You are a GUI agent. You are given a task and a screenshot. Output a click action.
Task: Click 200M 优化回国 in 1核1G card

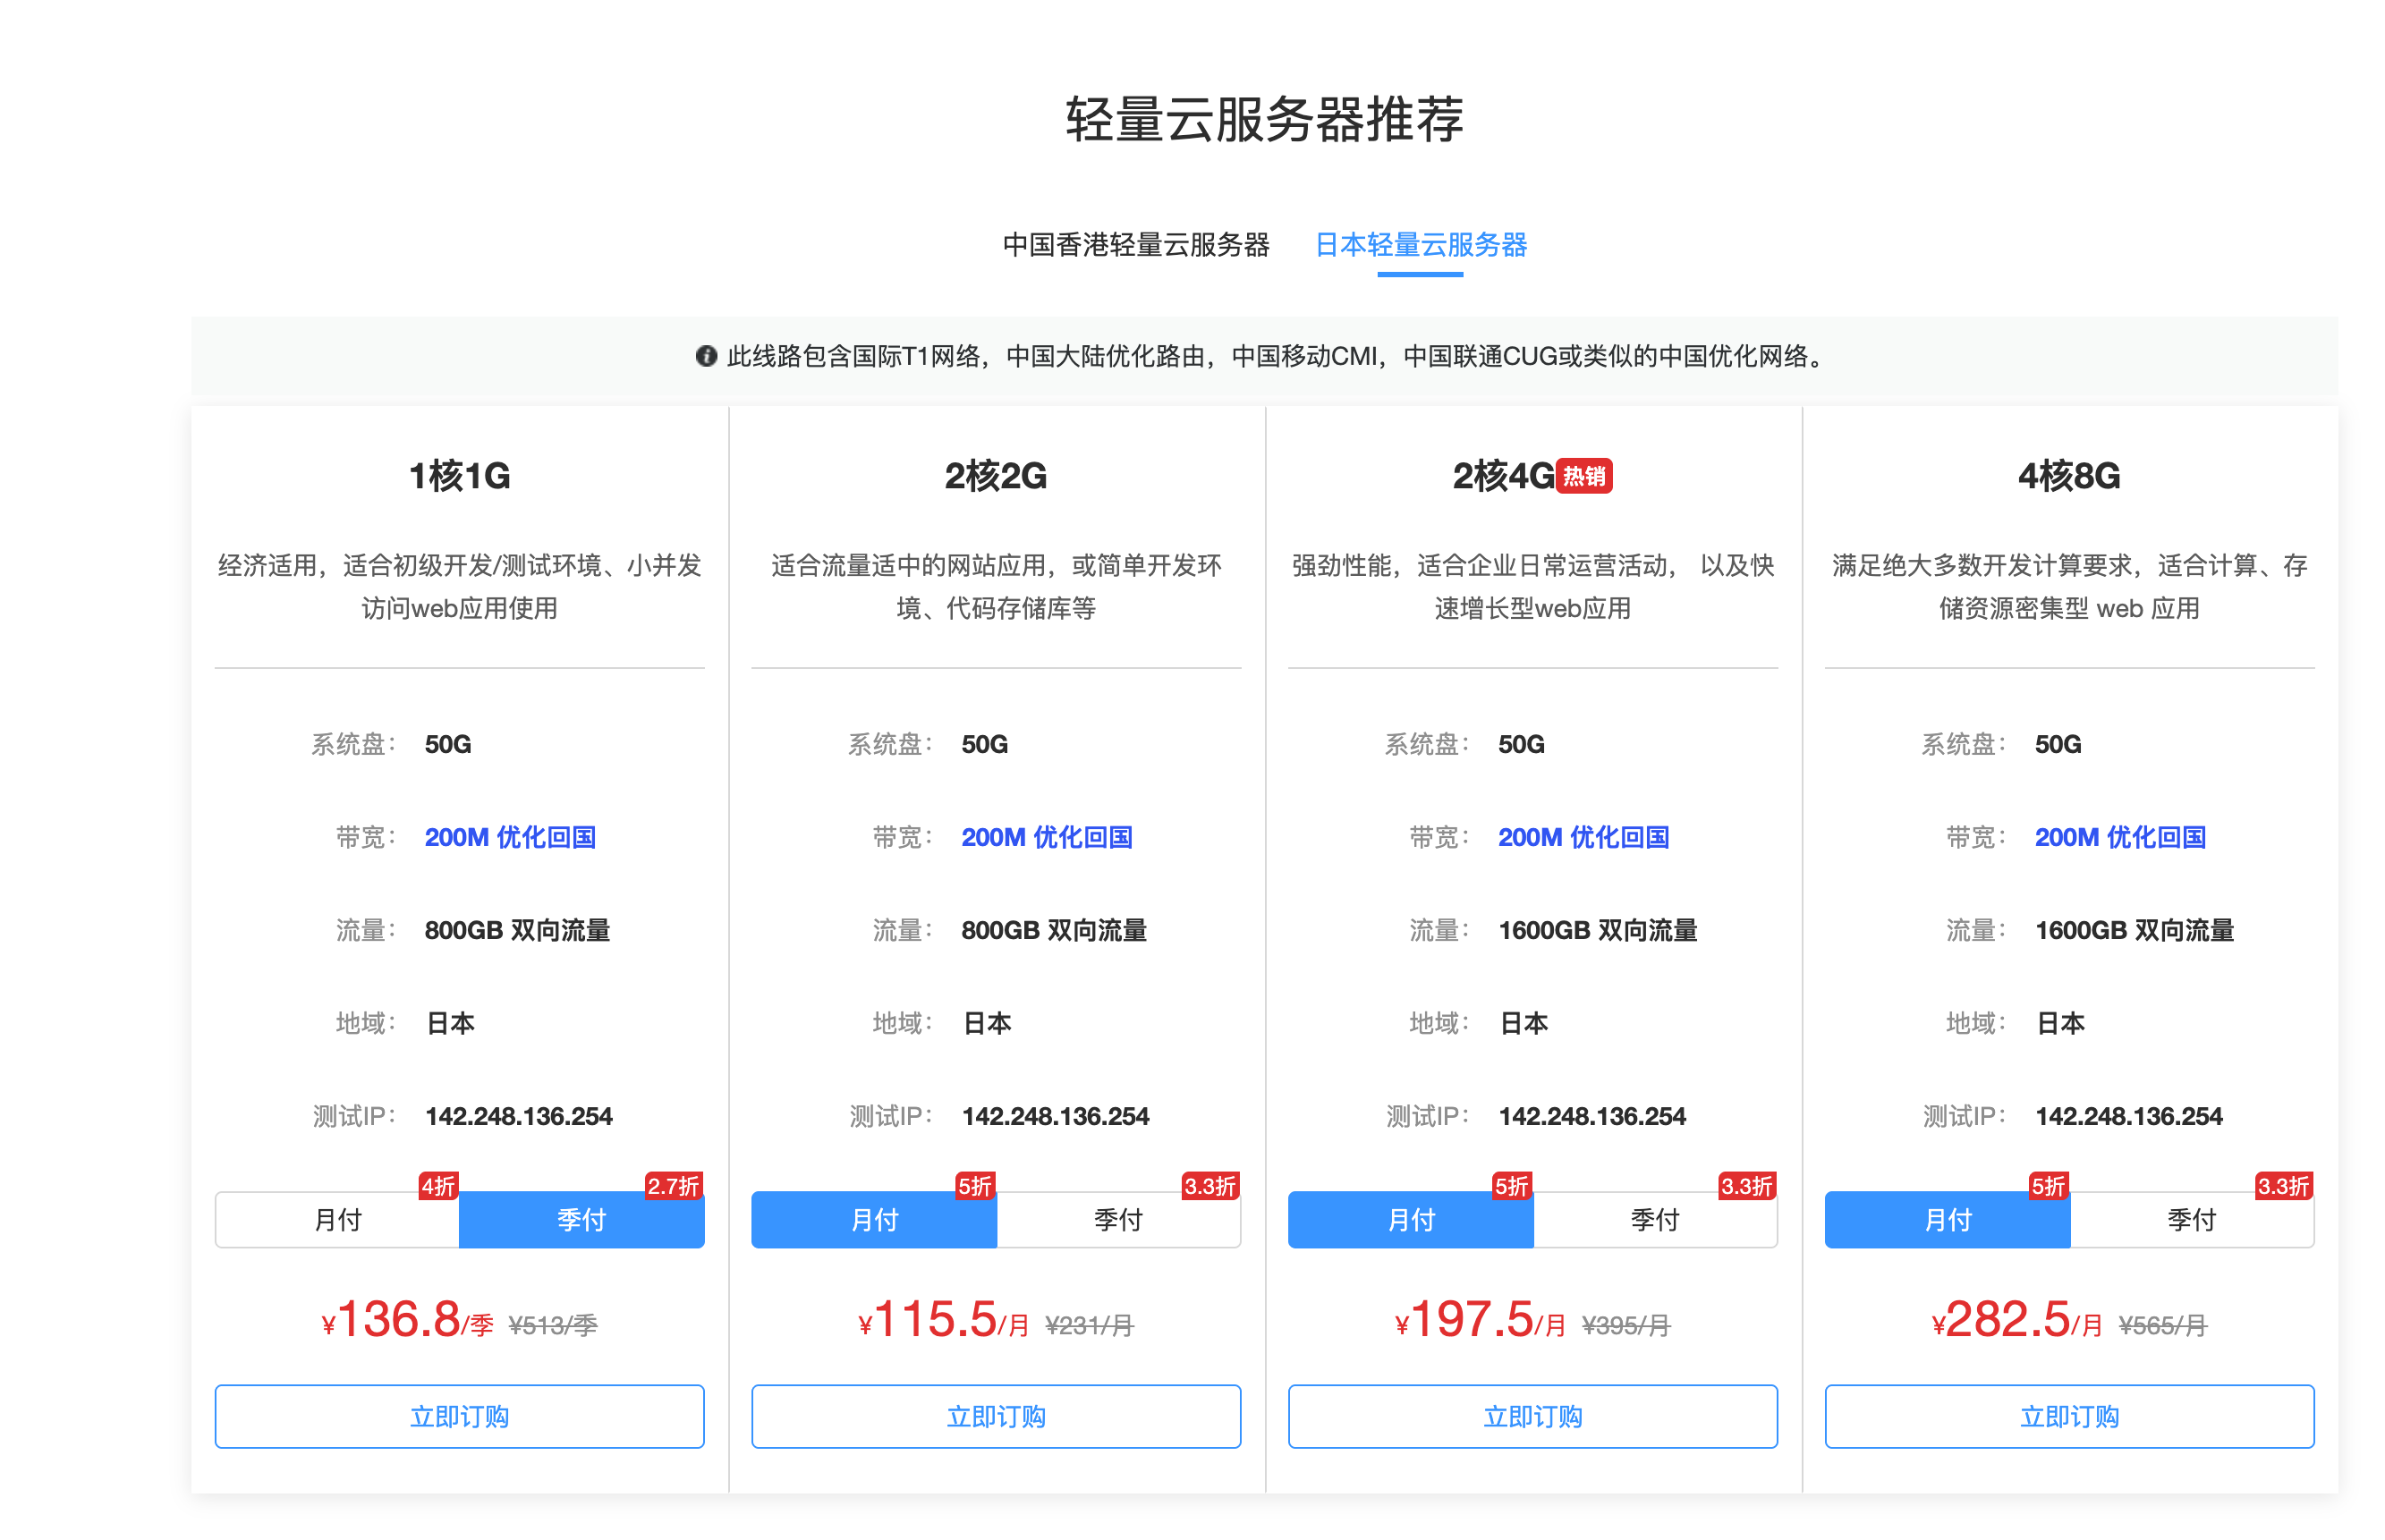coord(510,837)
